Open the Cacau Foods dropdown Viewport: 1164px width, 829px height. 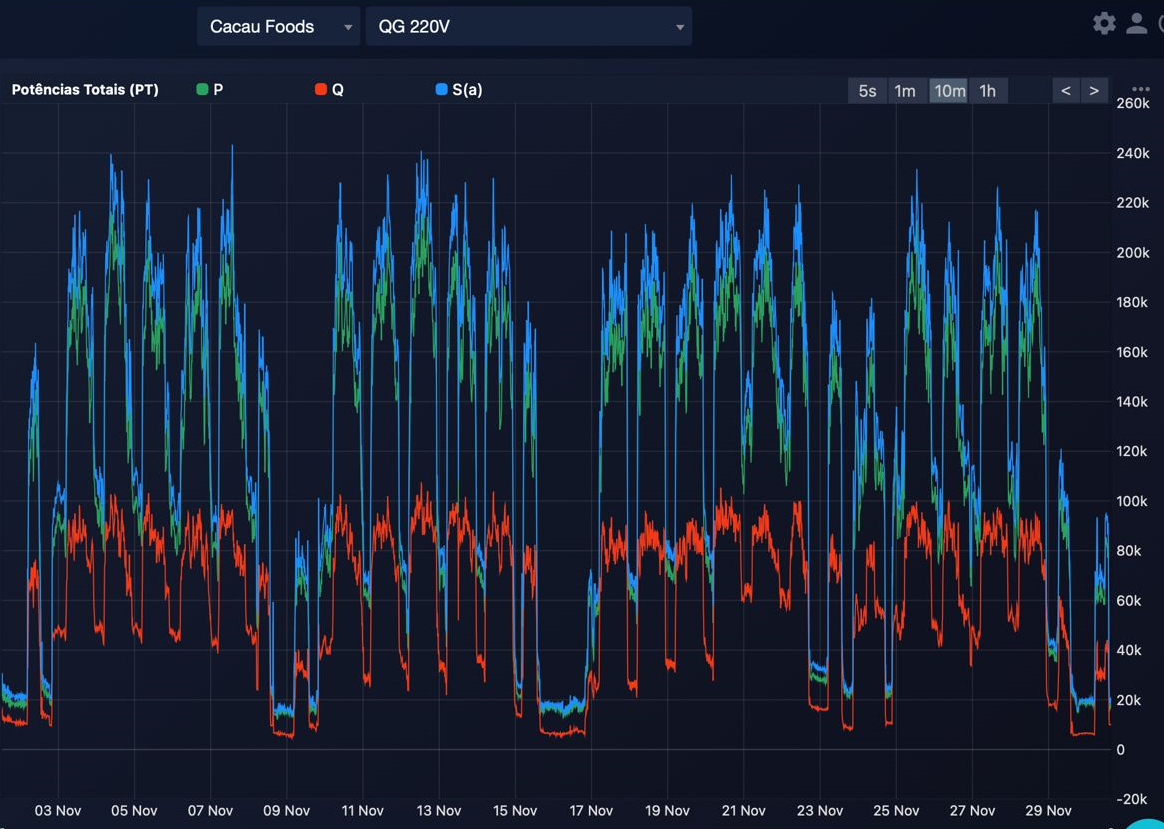pos(278,27)
